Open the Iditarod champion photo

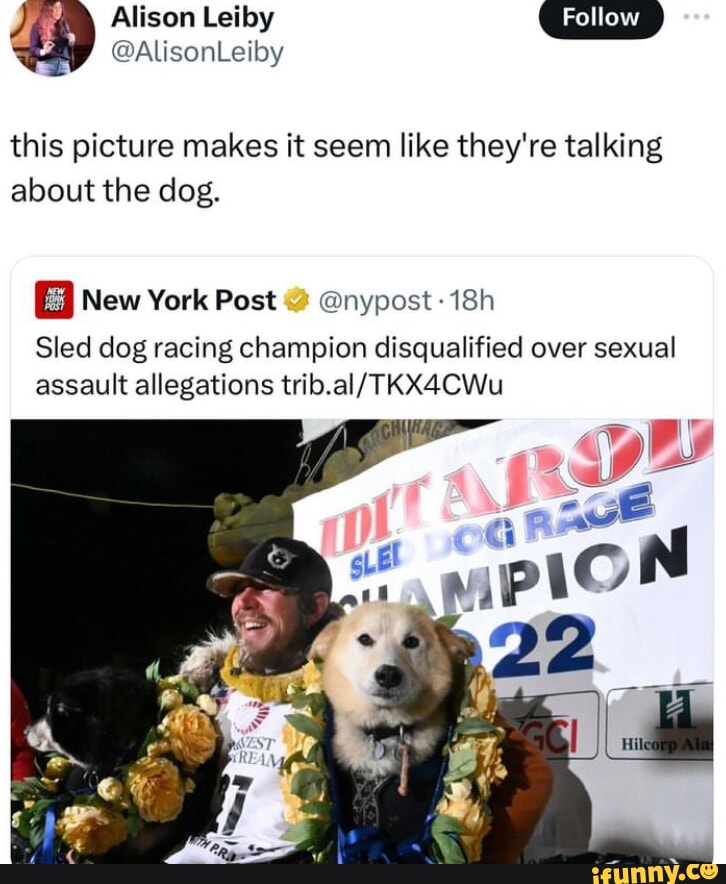[362, 641]
